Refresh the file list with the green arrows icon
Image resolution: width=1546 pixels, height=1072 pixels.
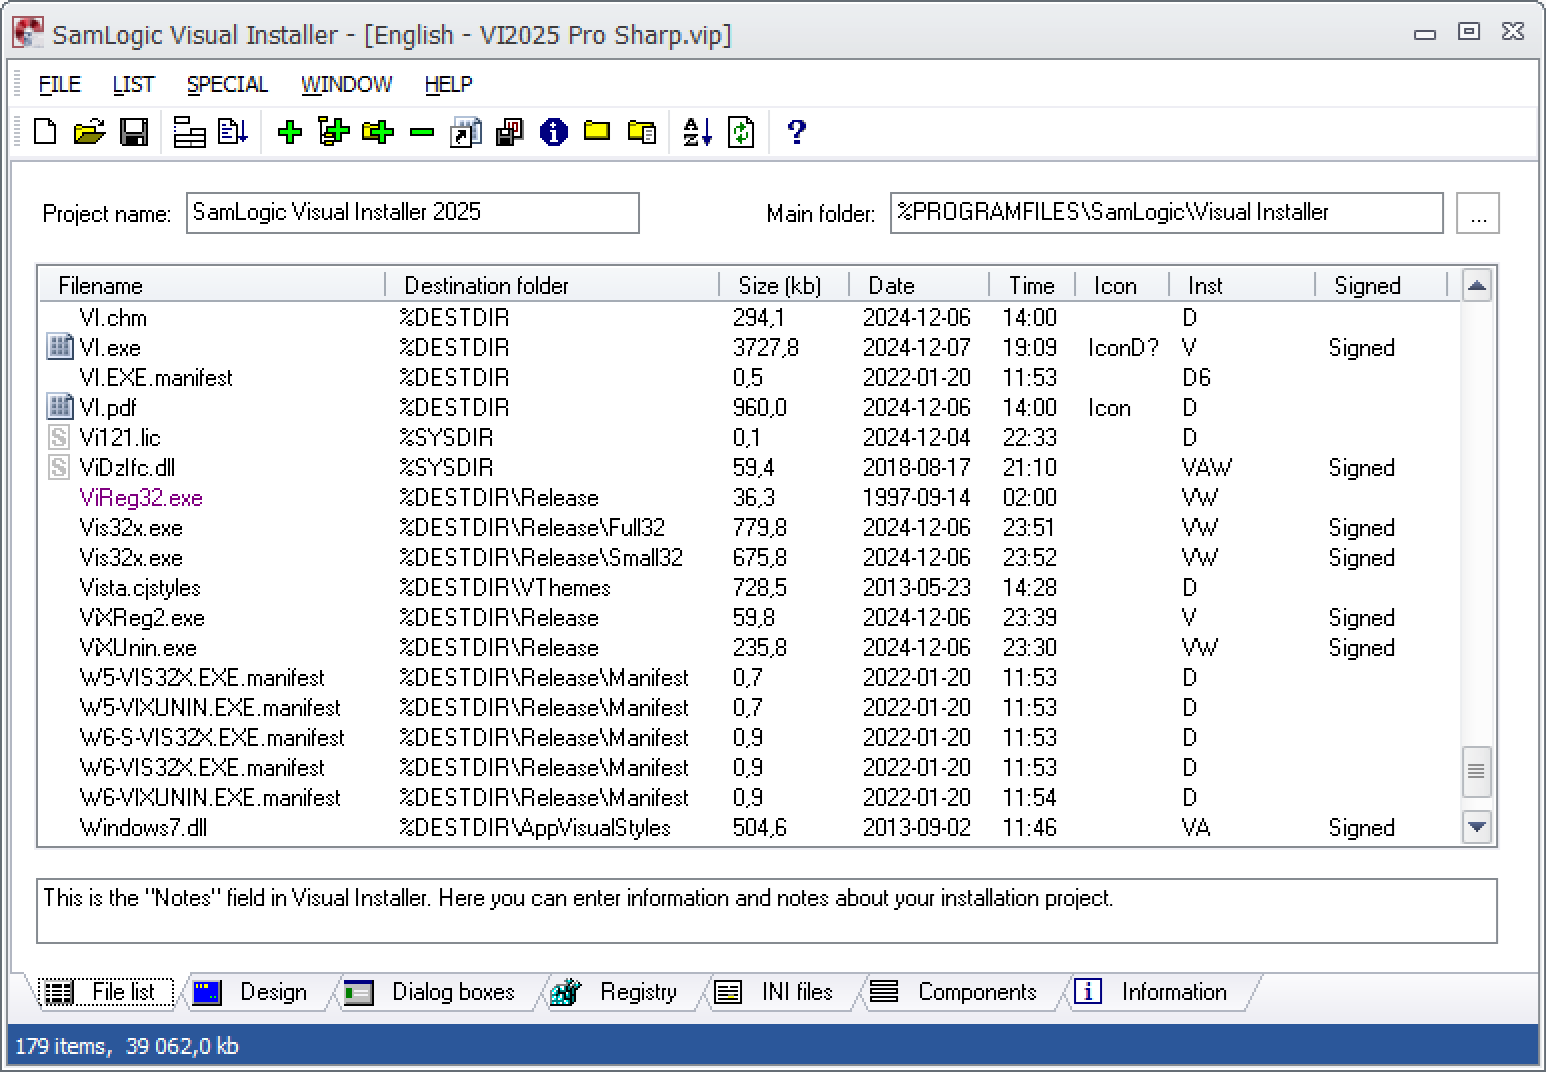pyautogui.click(x=741, y=132)
